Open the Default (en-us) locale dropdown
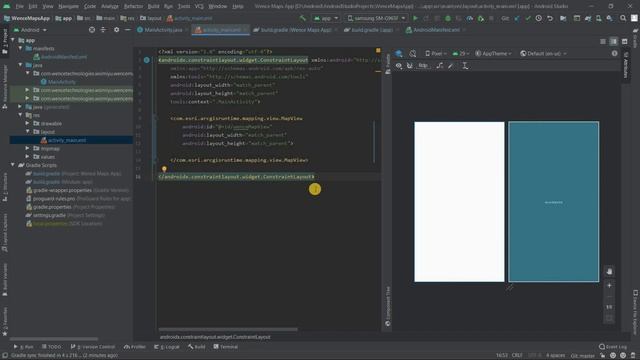 pyautogui.click(x=543, y=53)
